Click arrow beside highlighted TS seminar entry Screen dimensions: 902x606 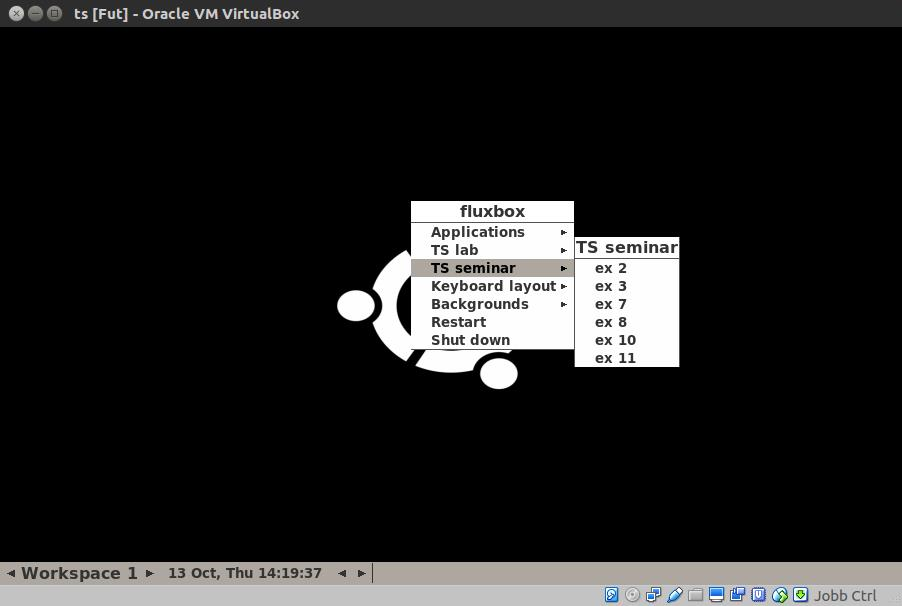click(x=564, y=268)
